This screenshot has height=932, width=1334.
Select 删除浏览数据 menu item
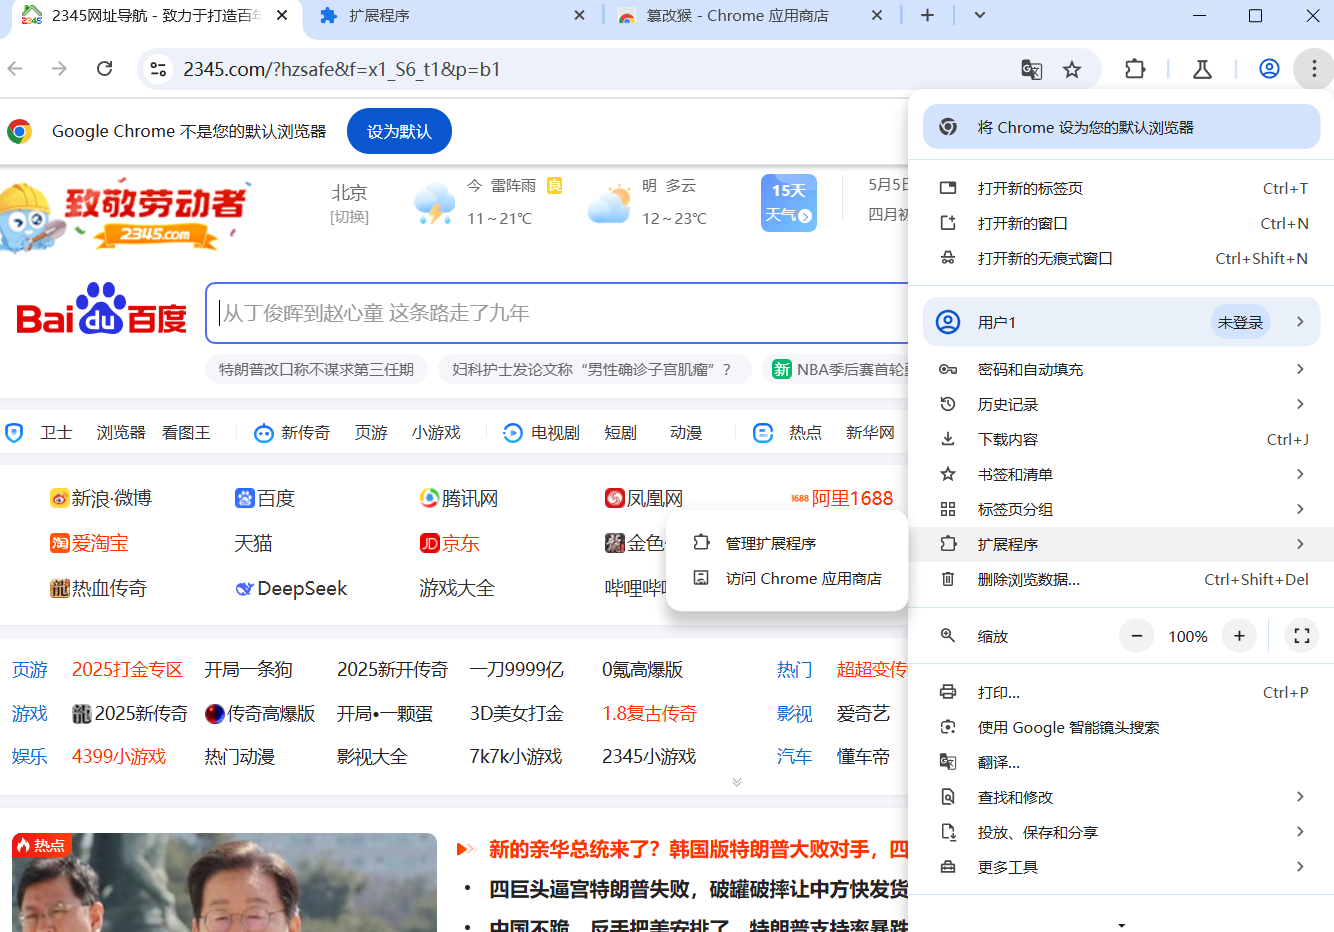coord(1121,579)
